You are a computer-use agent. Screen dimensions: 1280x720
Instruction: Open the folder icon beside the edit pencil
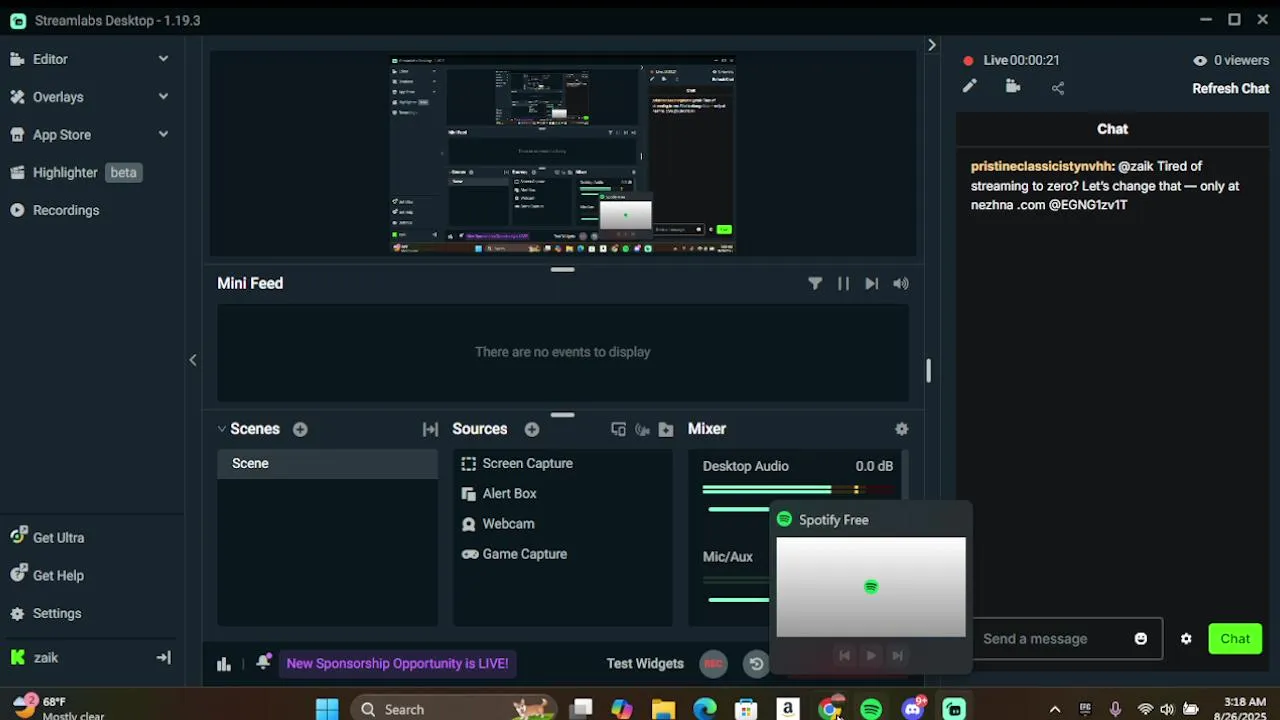pos(1012,87)
